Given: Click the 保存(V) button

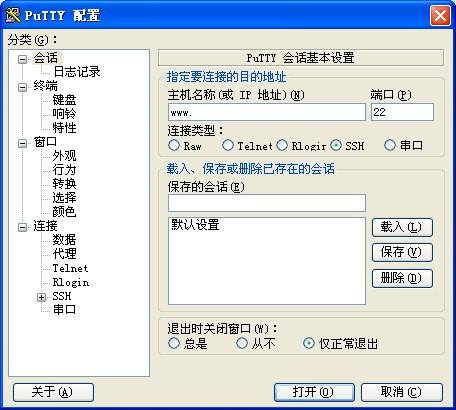Looking at the screenshot, I should [402, 252].
